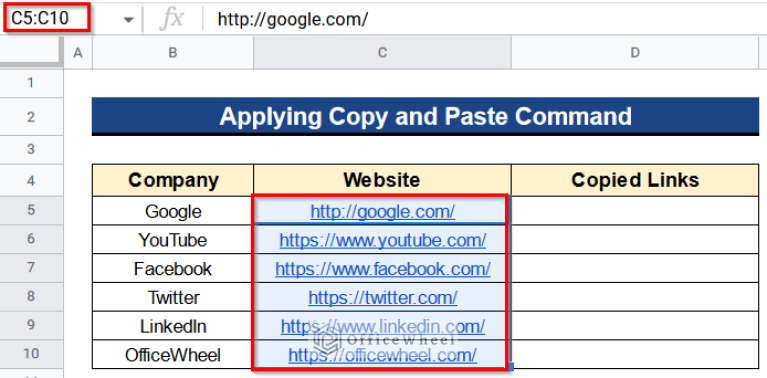
Task: Select row 6 header
Action: point(31,239)
